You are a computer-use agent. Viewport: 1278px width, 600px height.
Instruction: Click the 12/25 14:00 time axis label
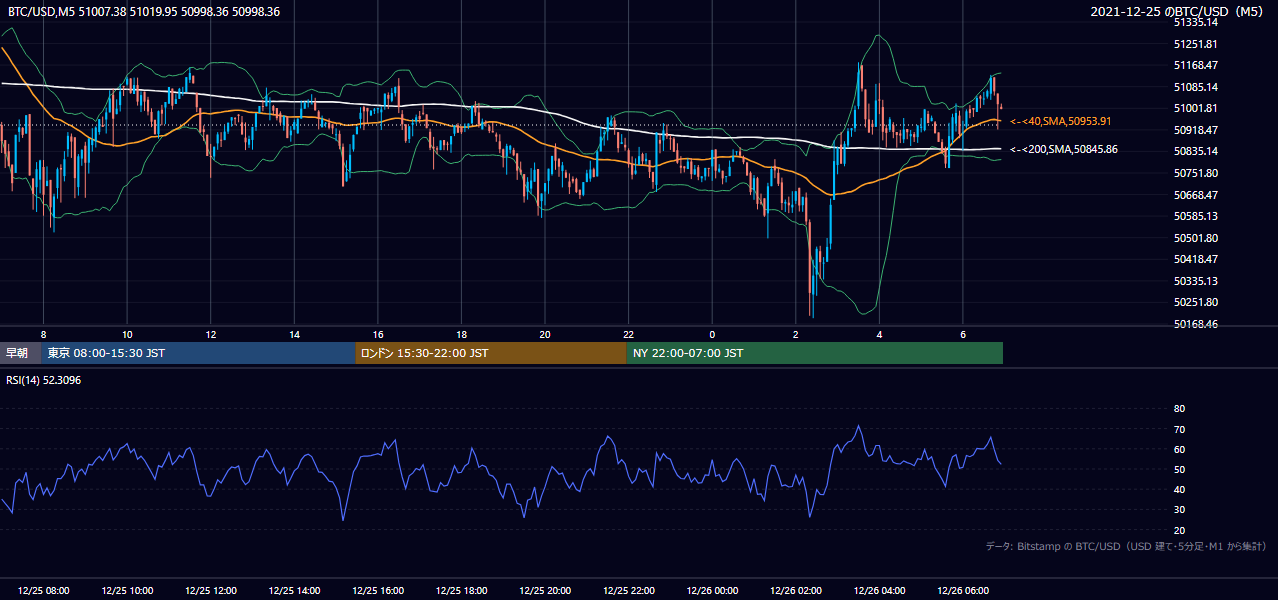tap(294, 591)
